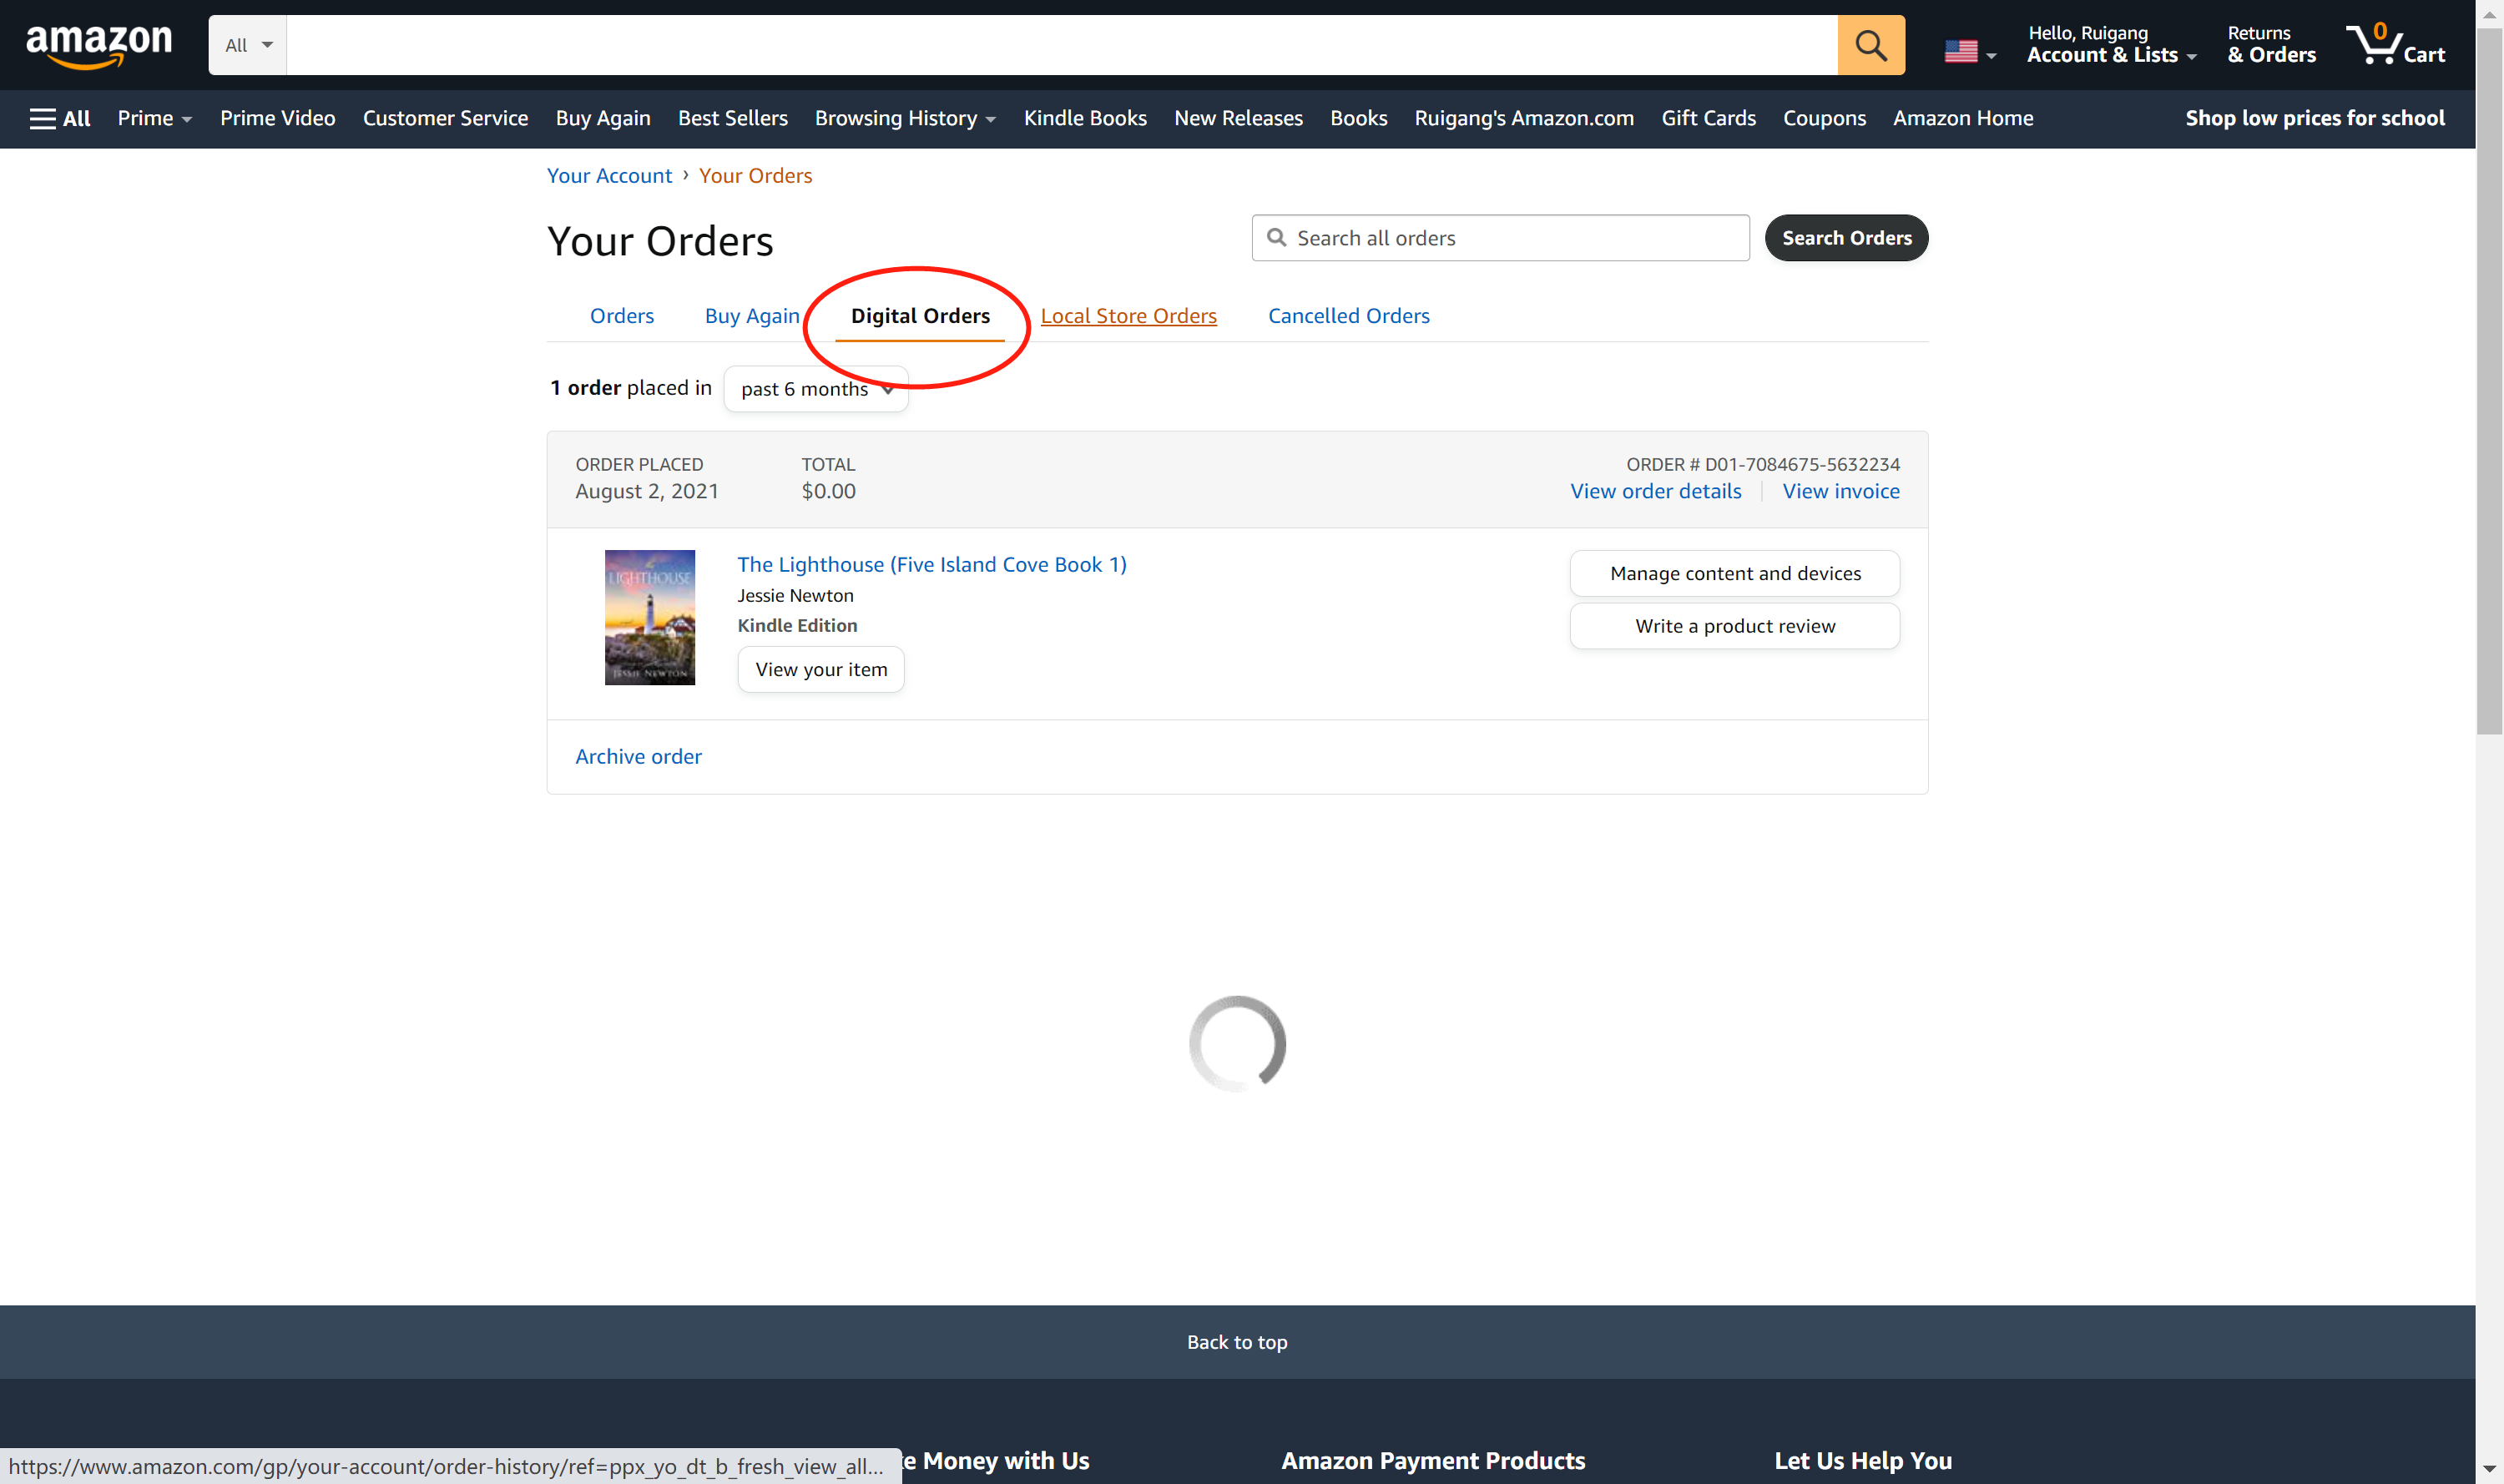Click the Let Us Help You footer heading
Image resolution: width=2504 pixels, height=1484 pixels.
[x=1862, y=1461]
